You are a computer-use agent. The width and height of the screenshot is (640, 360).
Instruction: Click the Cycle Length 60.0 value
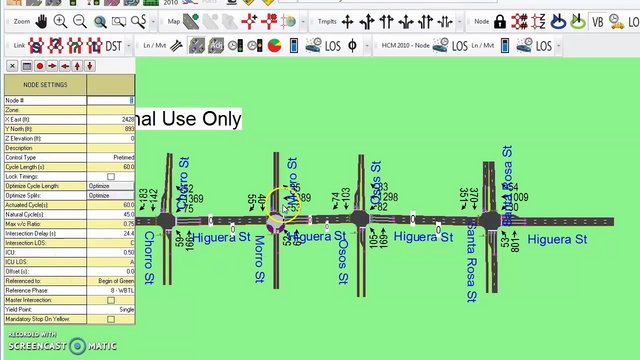coord(111,167)
